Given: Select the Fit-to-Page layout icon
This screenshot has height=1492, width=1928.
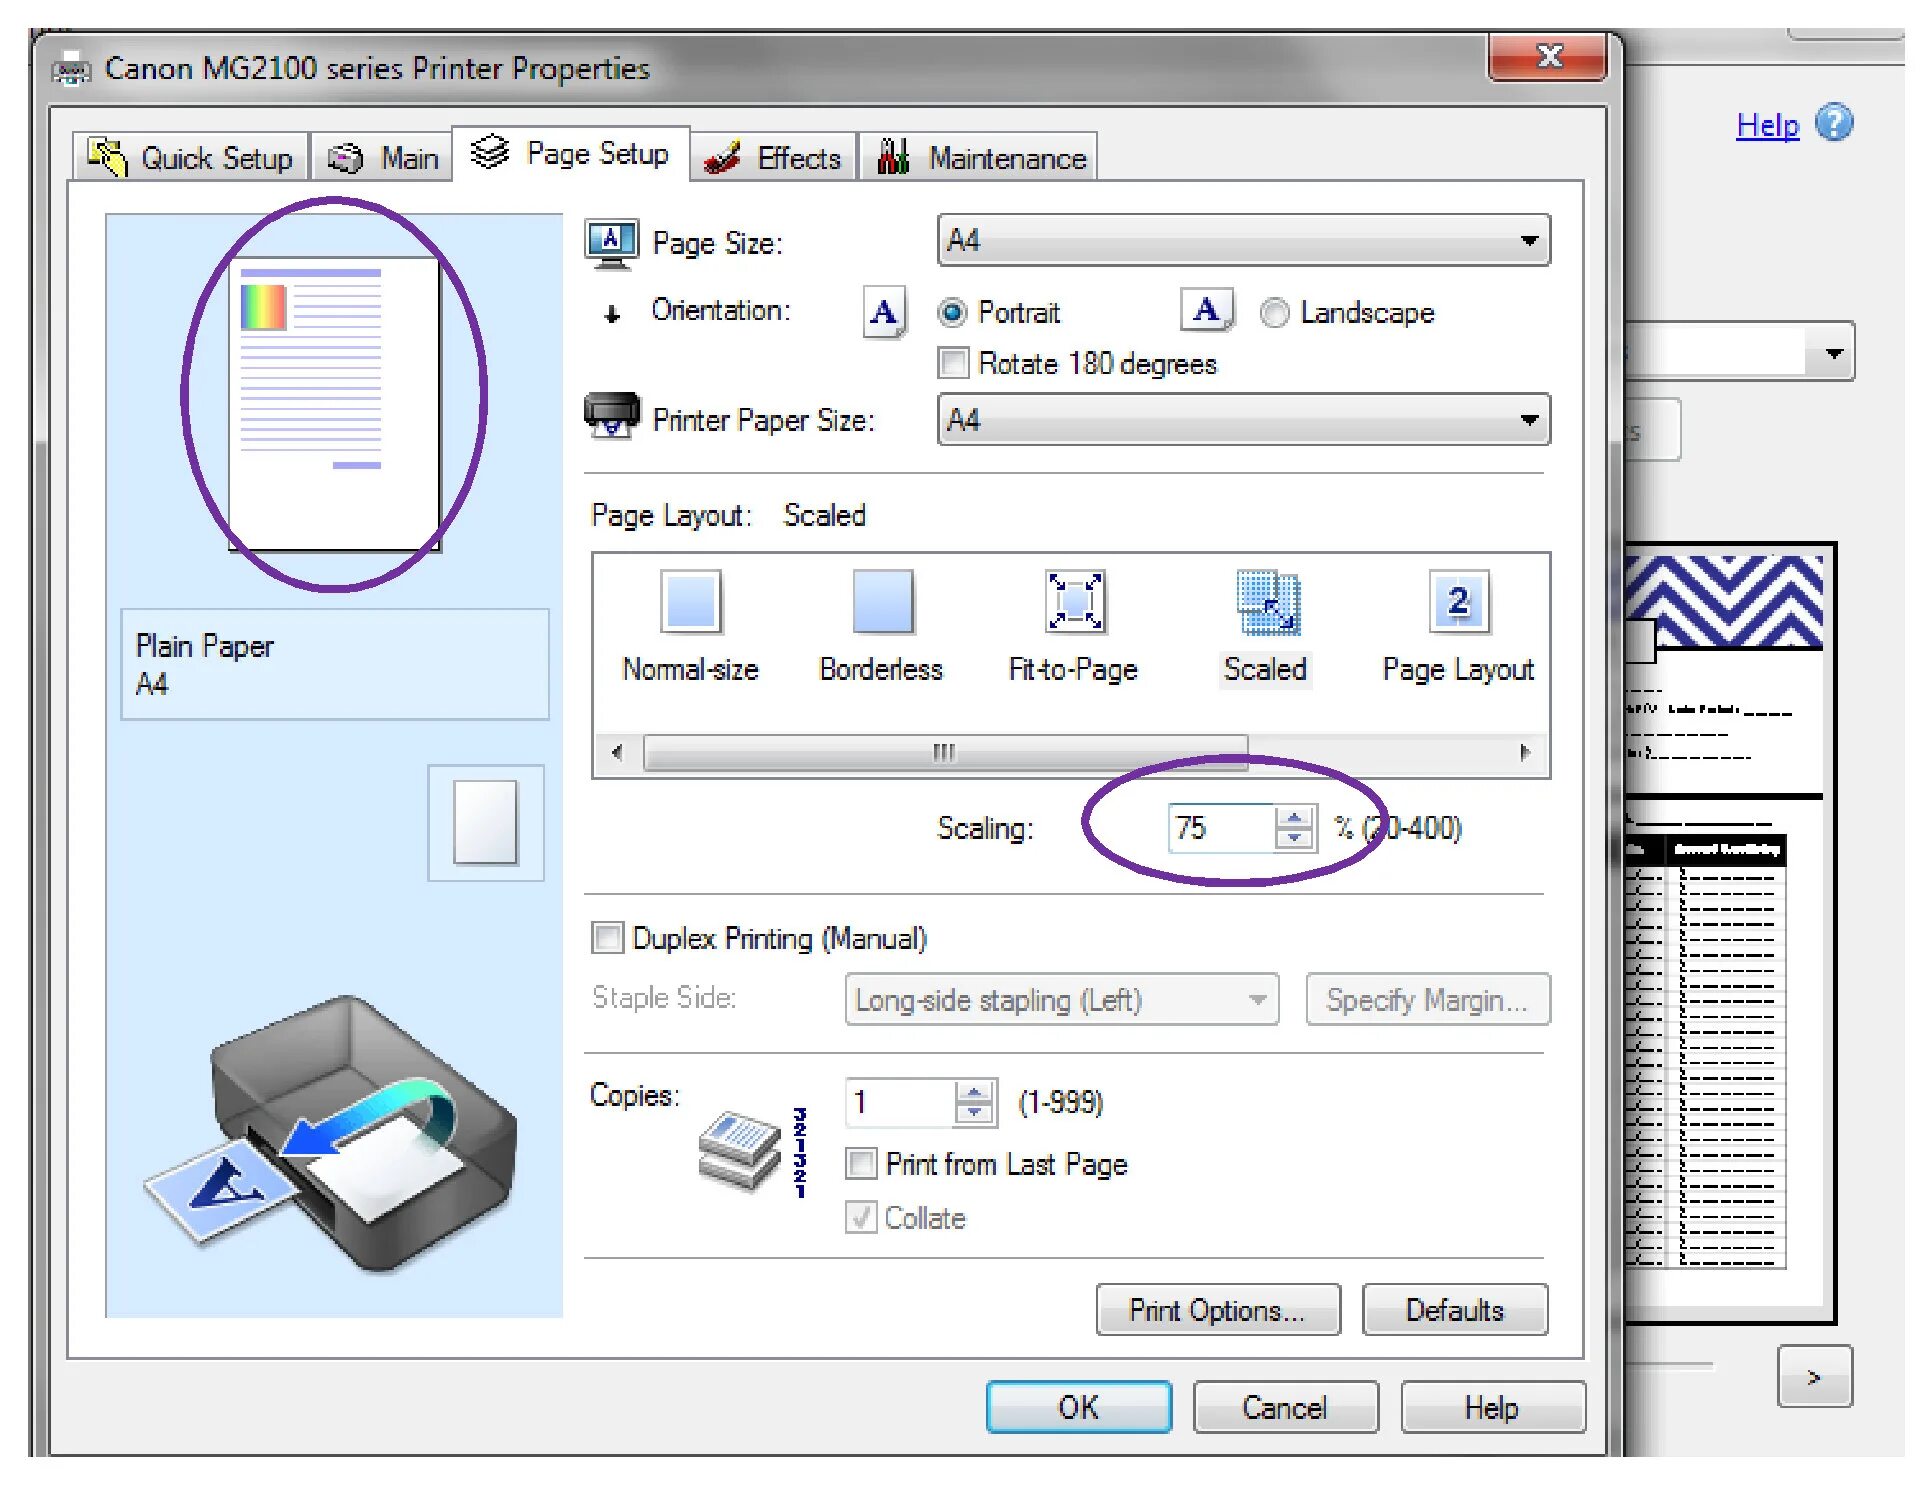Looking at the screenshot, I should point(1074,602).
